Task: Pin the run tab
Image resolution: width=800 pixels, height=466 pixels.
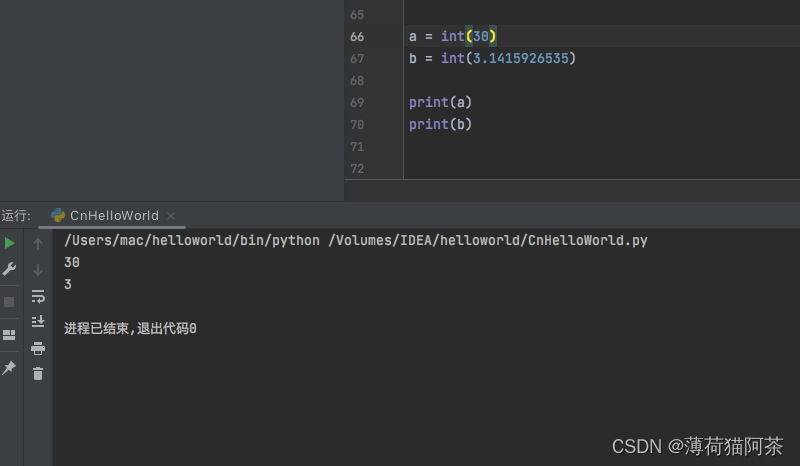Action: click(x=9, y=367)
